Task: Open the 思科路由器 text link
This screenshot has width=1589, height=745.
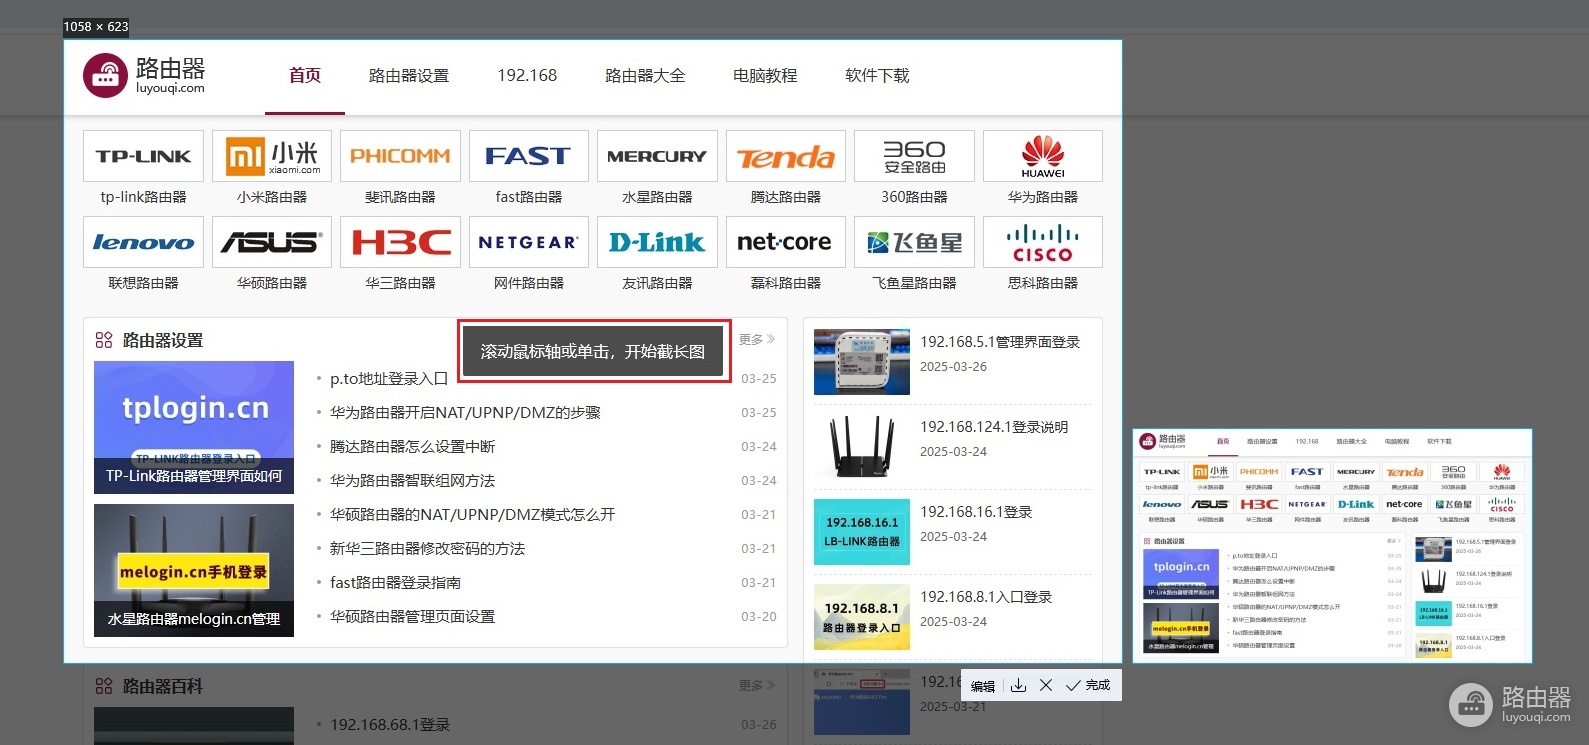Action: pyautogui.click(x=1043, y=283)
